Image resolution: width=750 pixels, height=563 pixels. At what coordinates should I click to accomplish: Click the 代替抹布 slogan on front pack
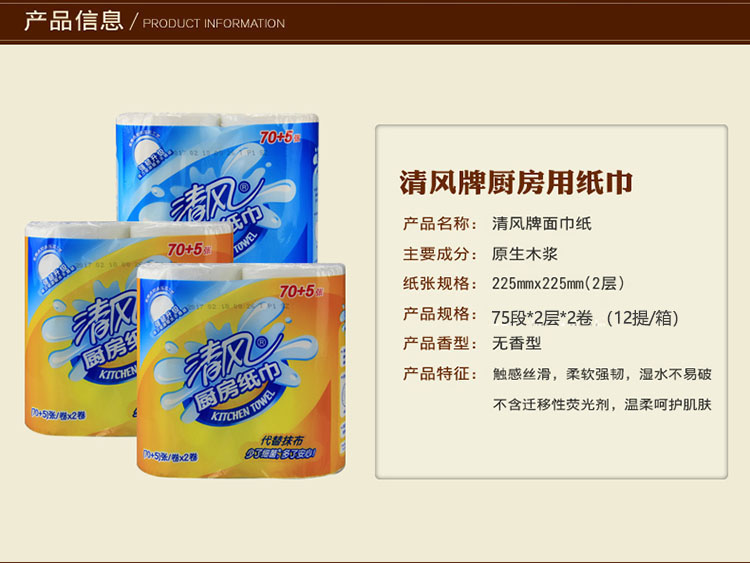[281, 440]
